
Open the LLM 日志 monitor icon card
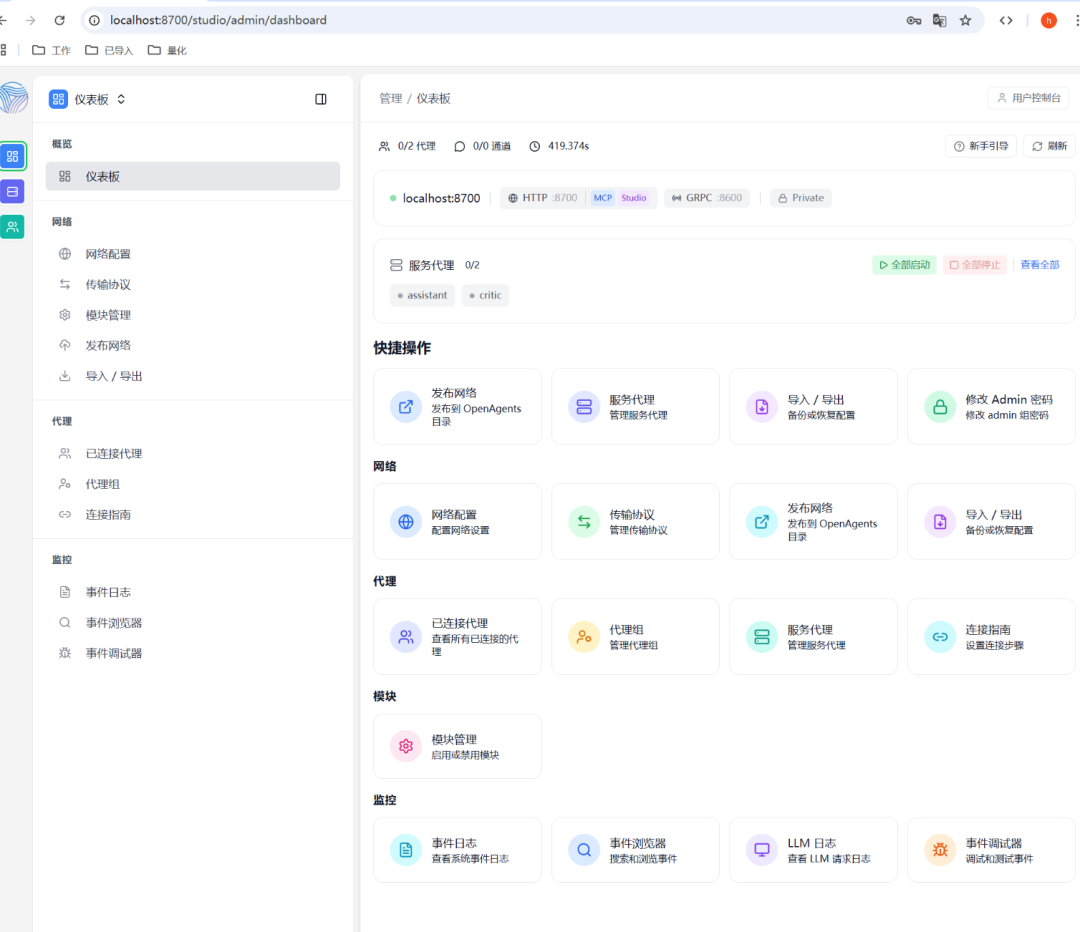813,850
